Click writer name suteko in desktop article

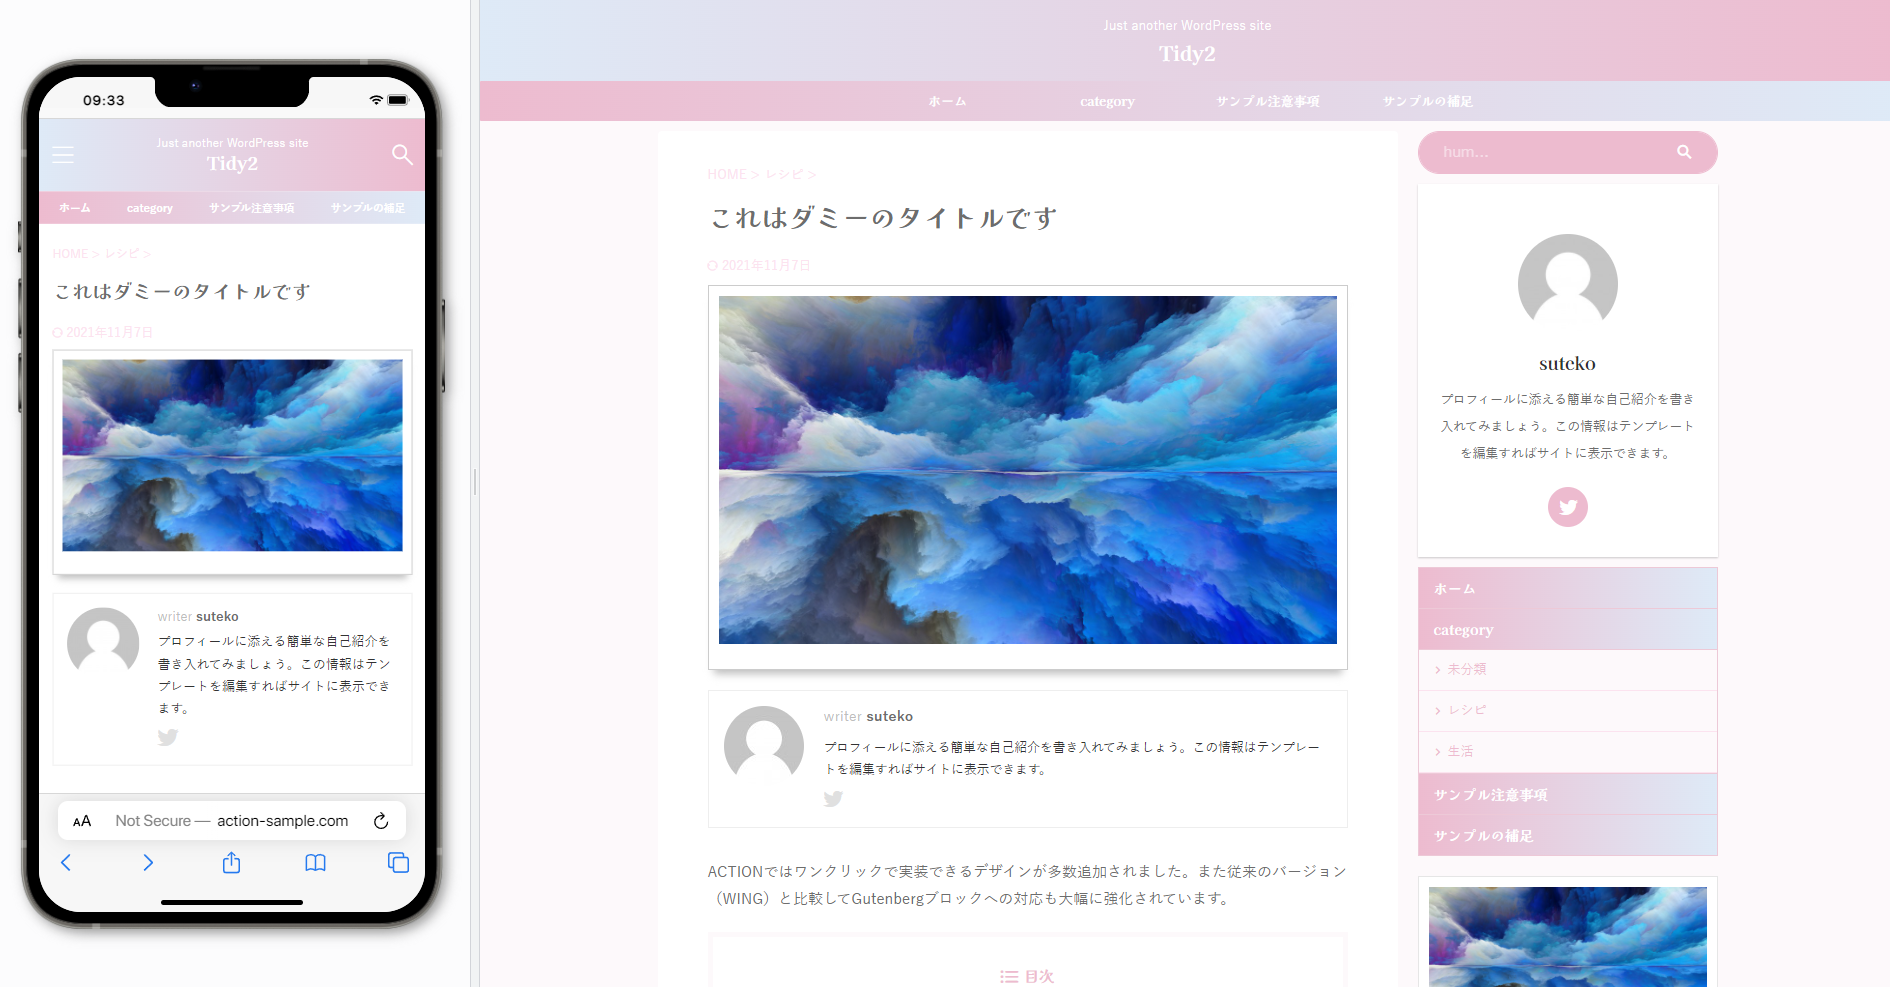(890, 716)
